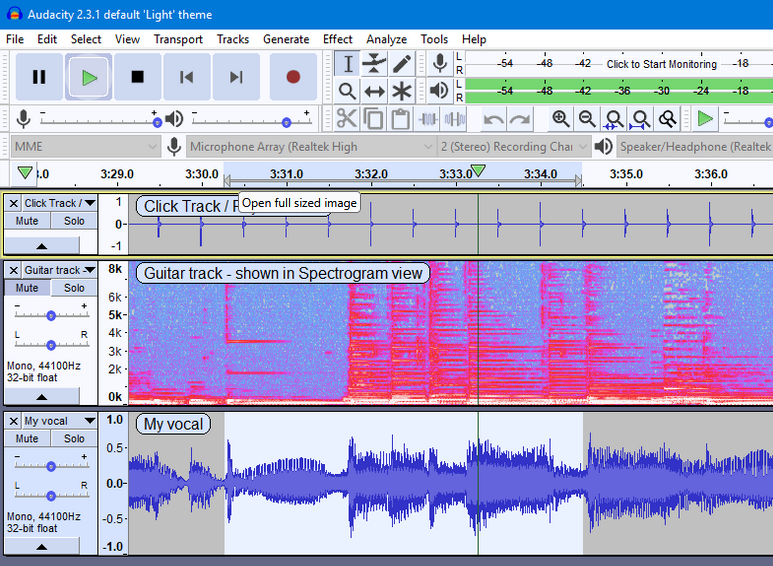Screen dimensions: 773x566
Task: Click the playback meter speaker icon
Action: click(439, 91)
